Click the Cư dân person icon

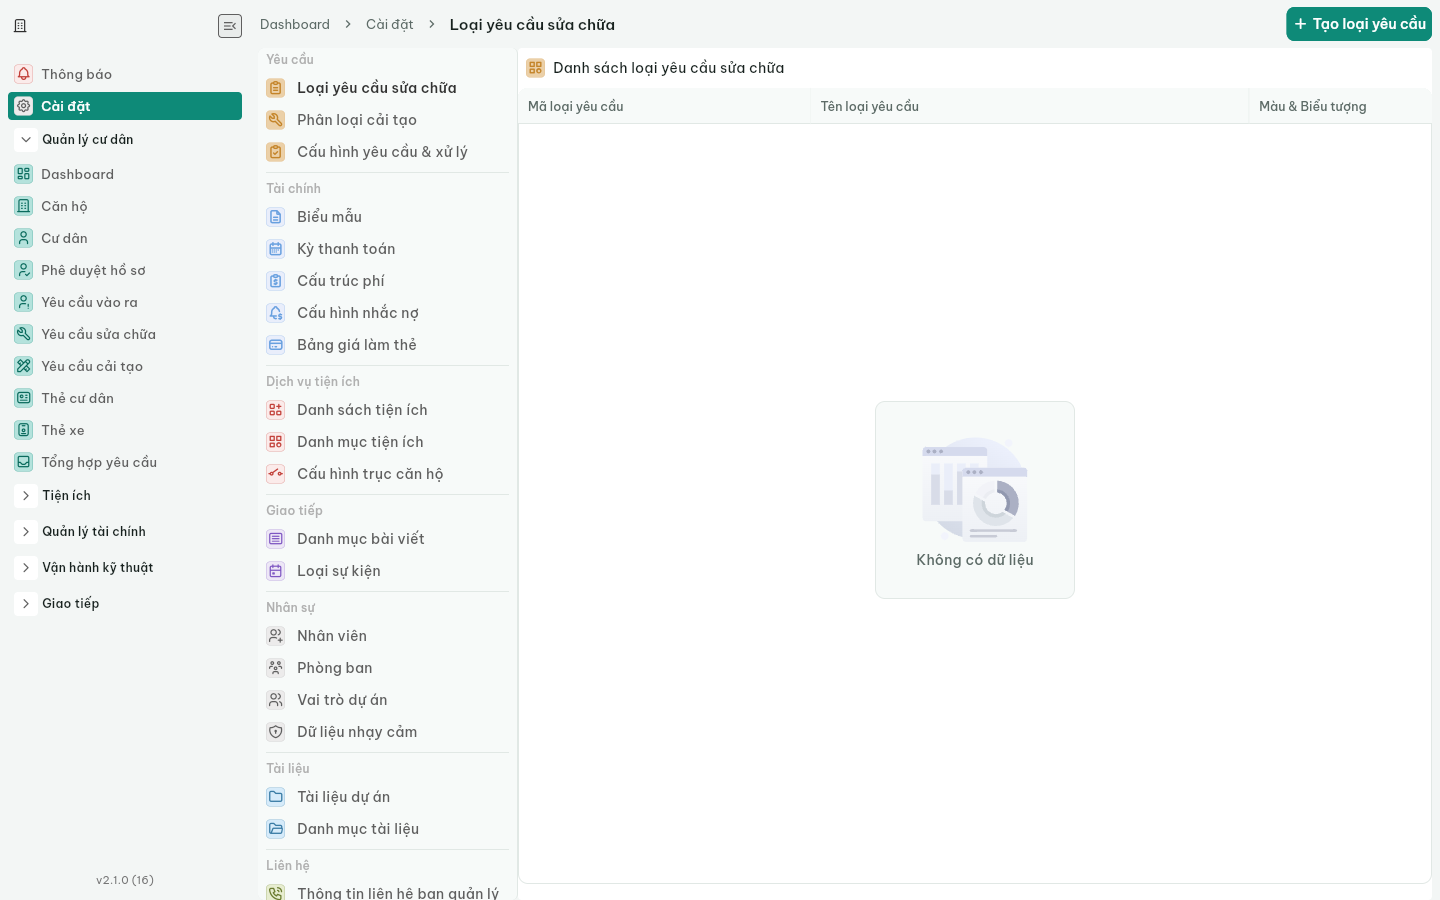pyautogui.click(x=24, y=238)
